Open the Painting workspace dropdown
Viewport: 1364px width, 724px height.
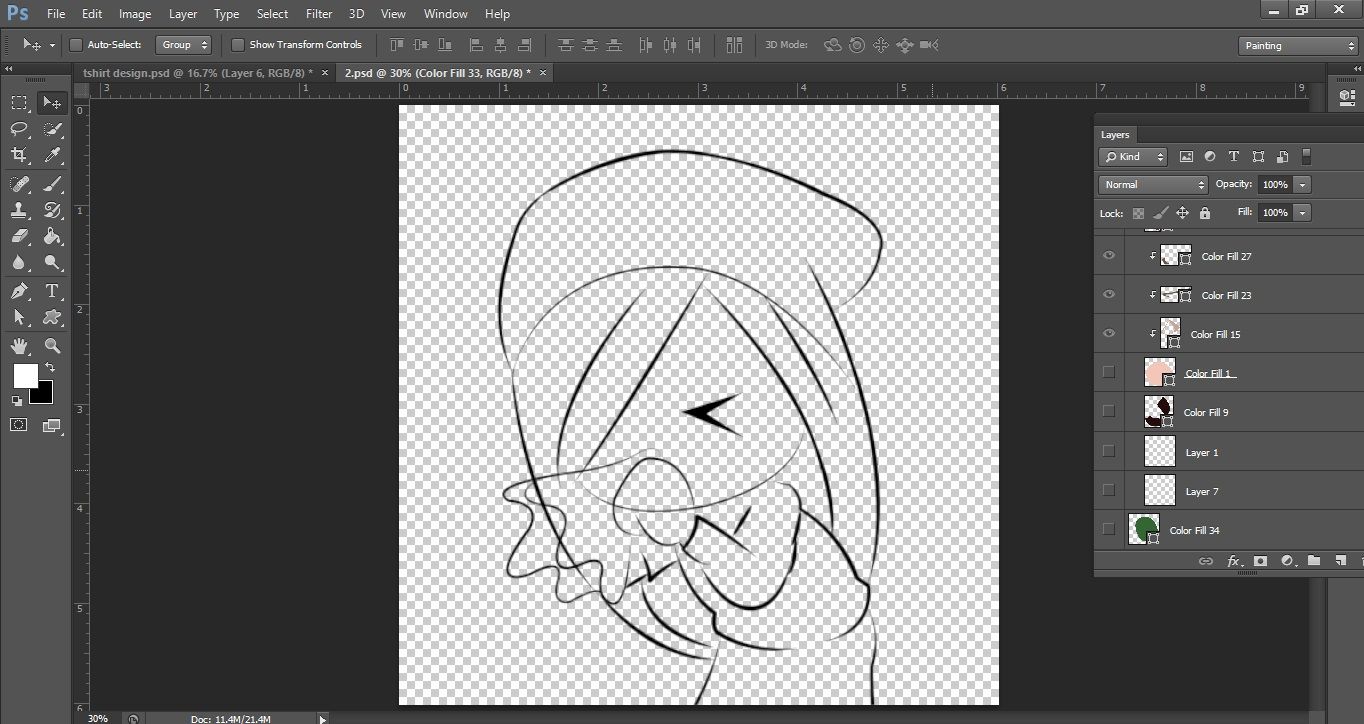1297,46
